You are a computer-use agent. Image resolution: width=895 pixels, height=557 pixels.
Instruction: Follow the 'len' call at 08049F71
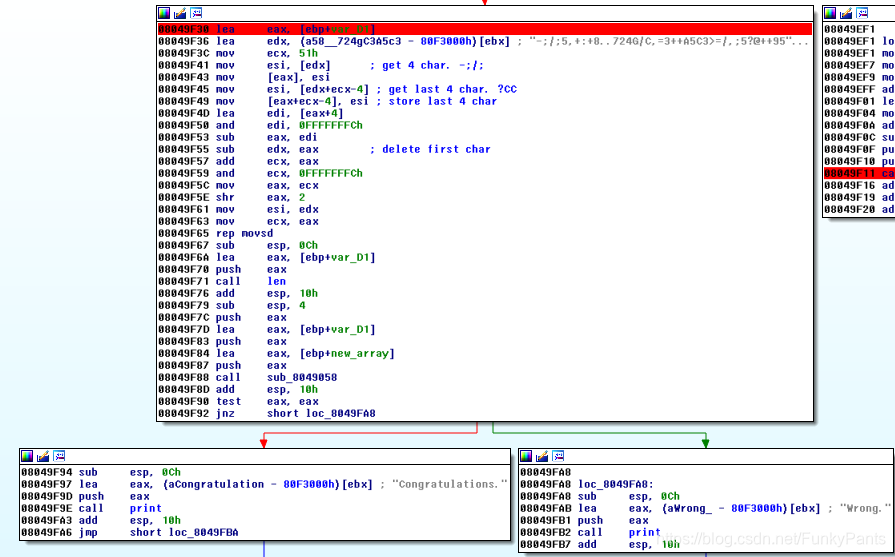[x=276, y=281]
